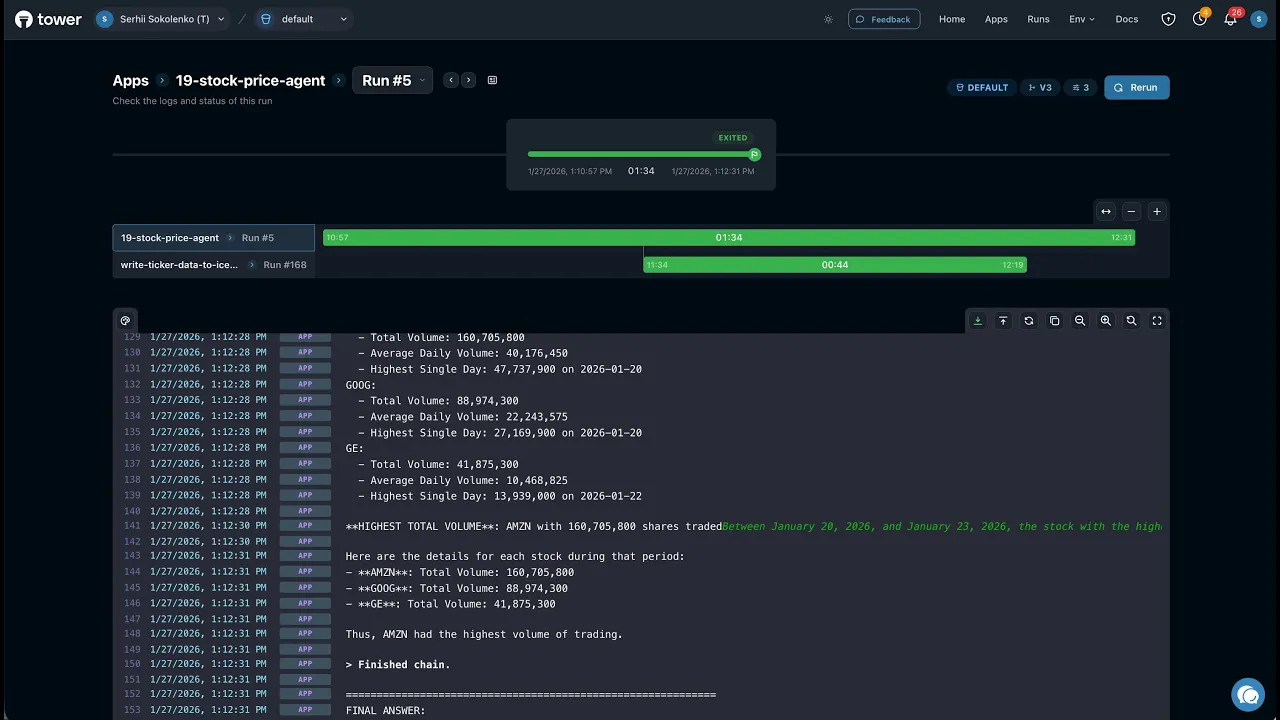The height and width of the screenshot is (720, 1280).
Task: Click the run progress bar end marker
Action: (x=755, y=154)
